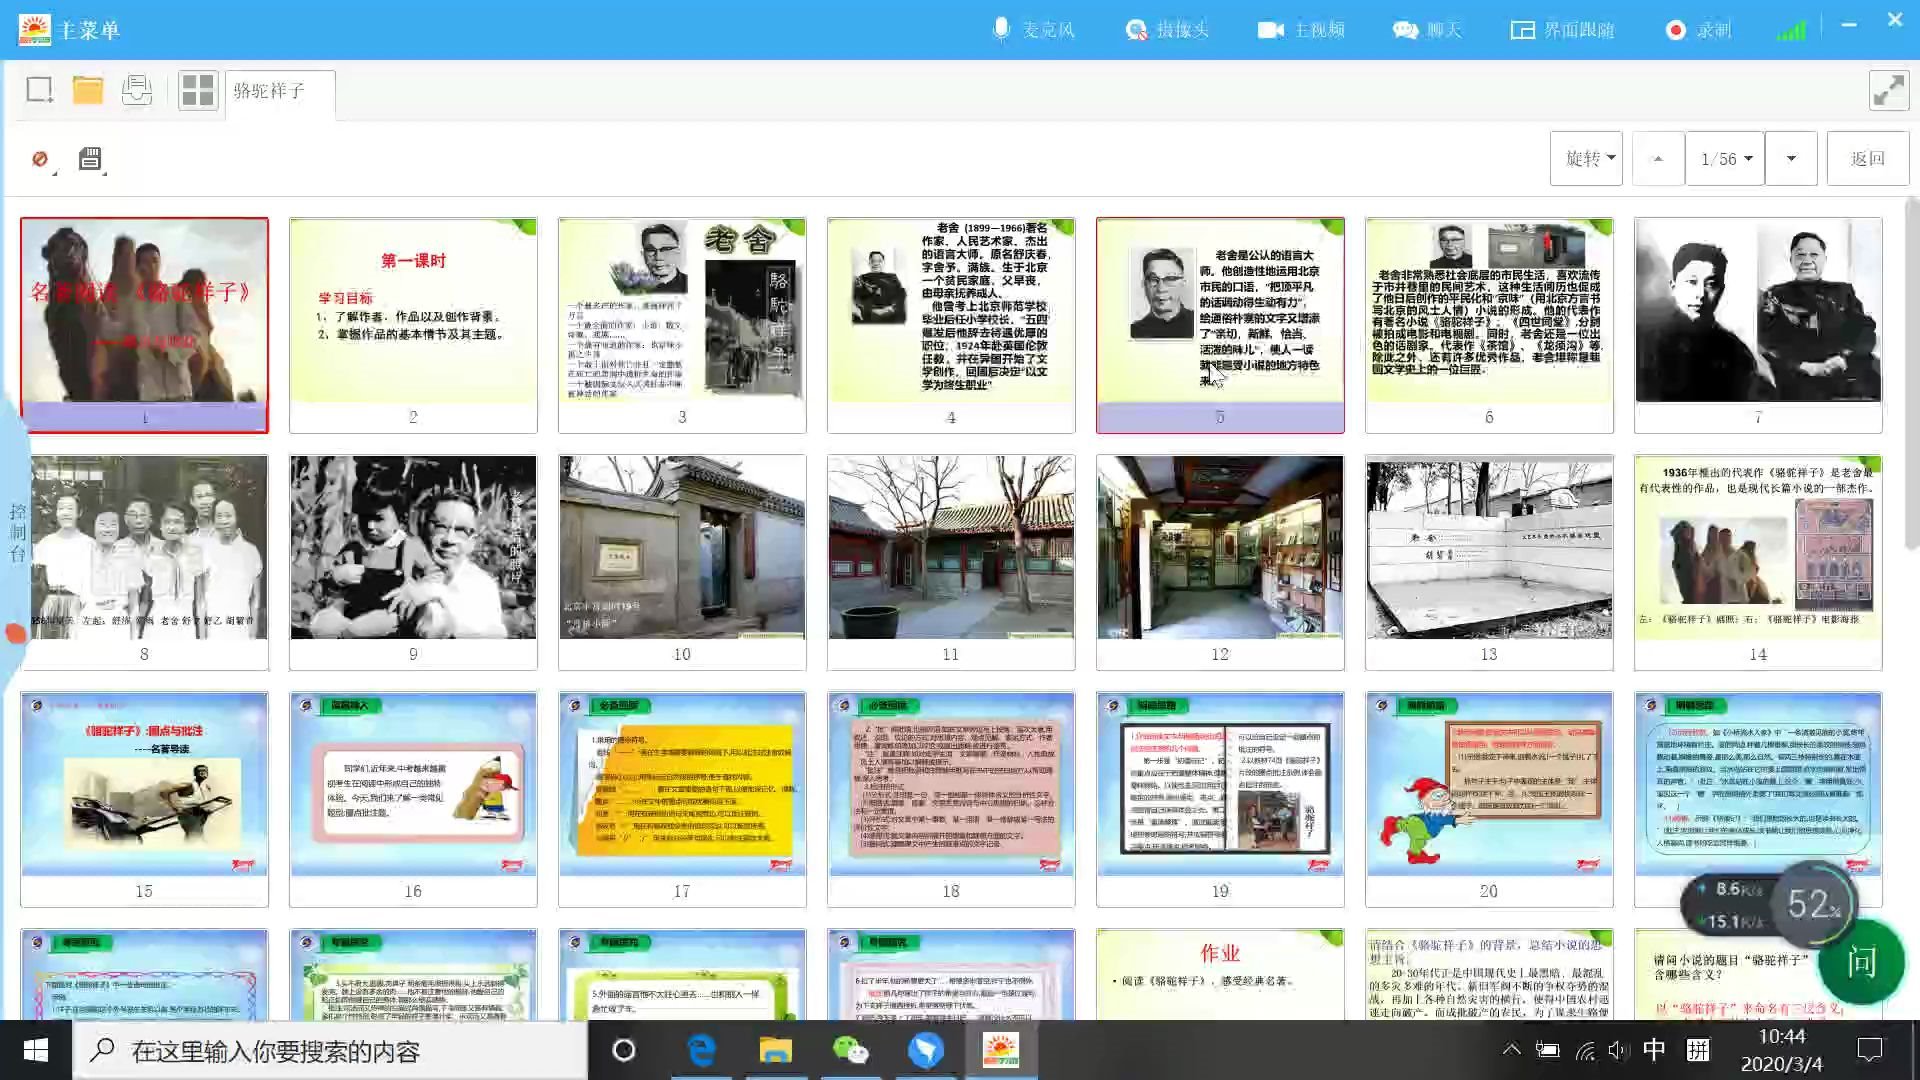Viewport: 1920px width, 1080px height.
Task: Open the 1/56 page selector dropdown
Action: (1725, 159)
